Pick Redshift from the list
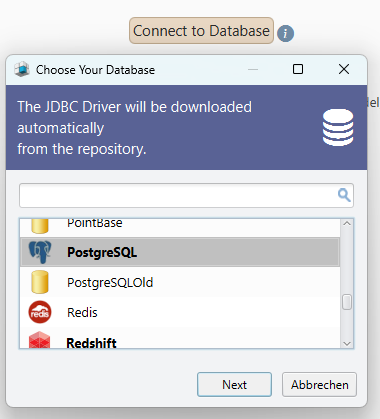 (180, 339)
